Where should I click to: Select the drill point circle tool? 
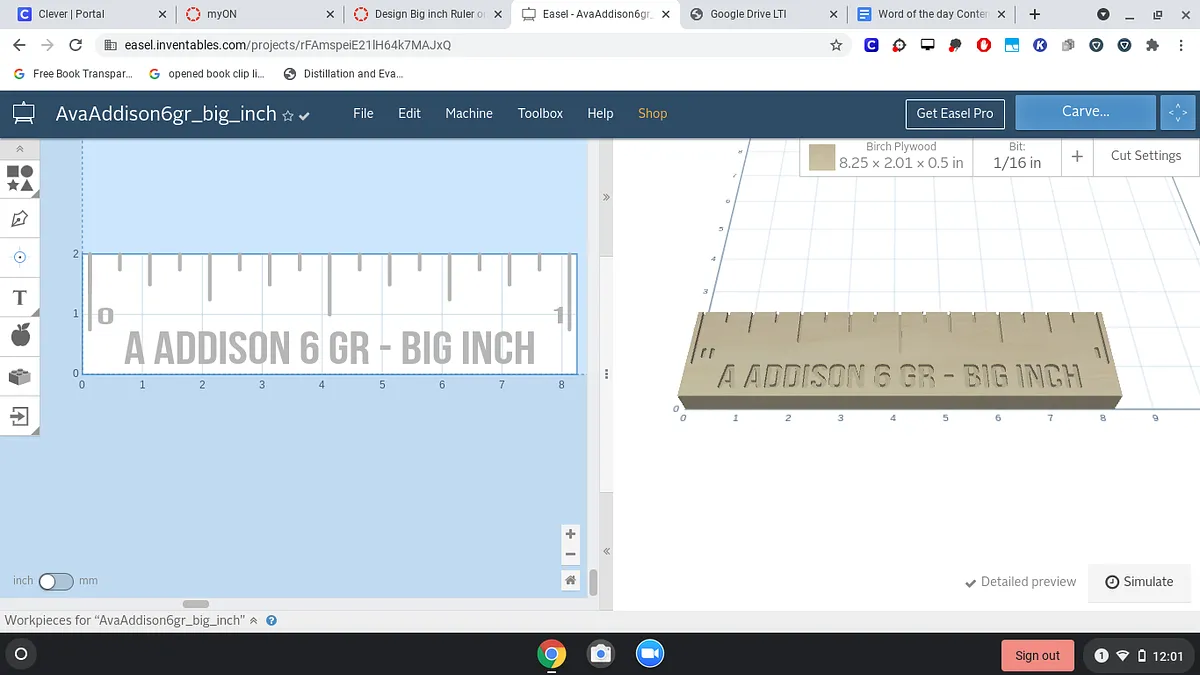pyautogui.click(x=20, y=257)
